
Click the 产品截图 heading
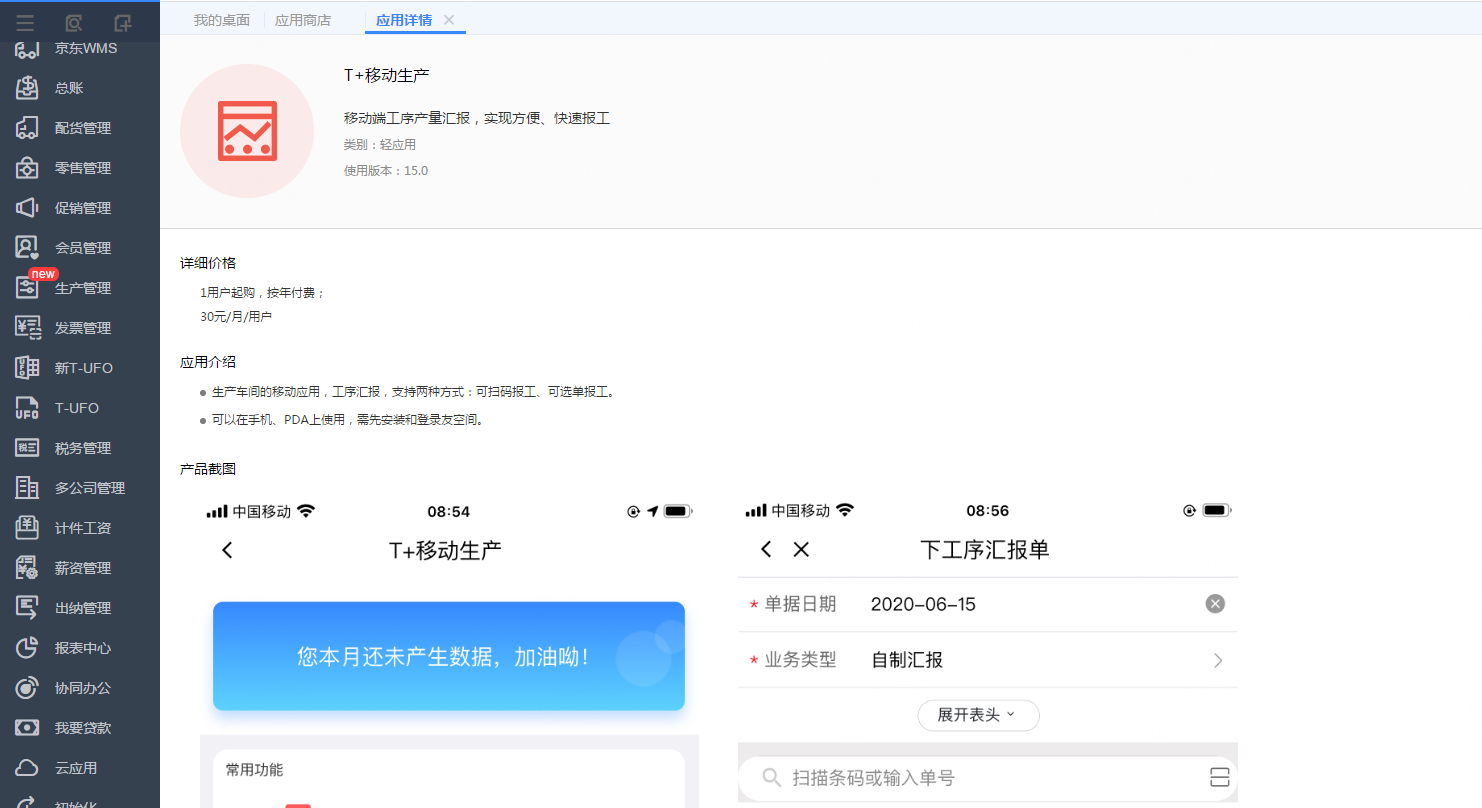point(208,469)
